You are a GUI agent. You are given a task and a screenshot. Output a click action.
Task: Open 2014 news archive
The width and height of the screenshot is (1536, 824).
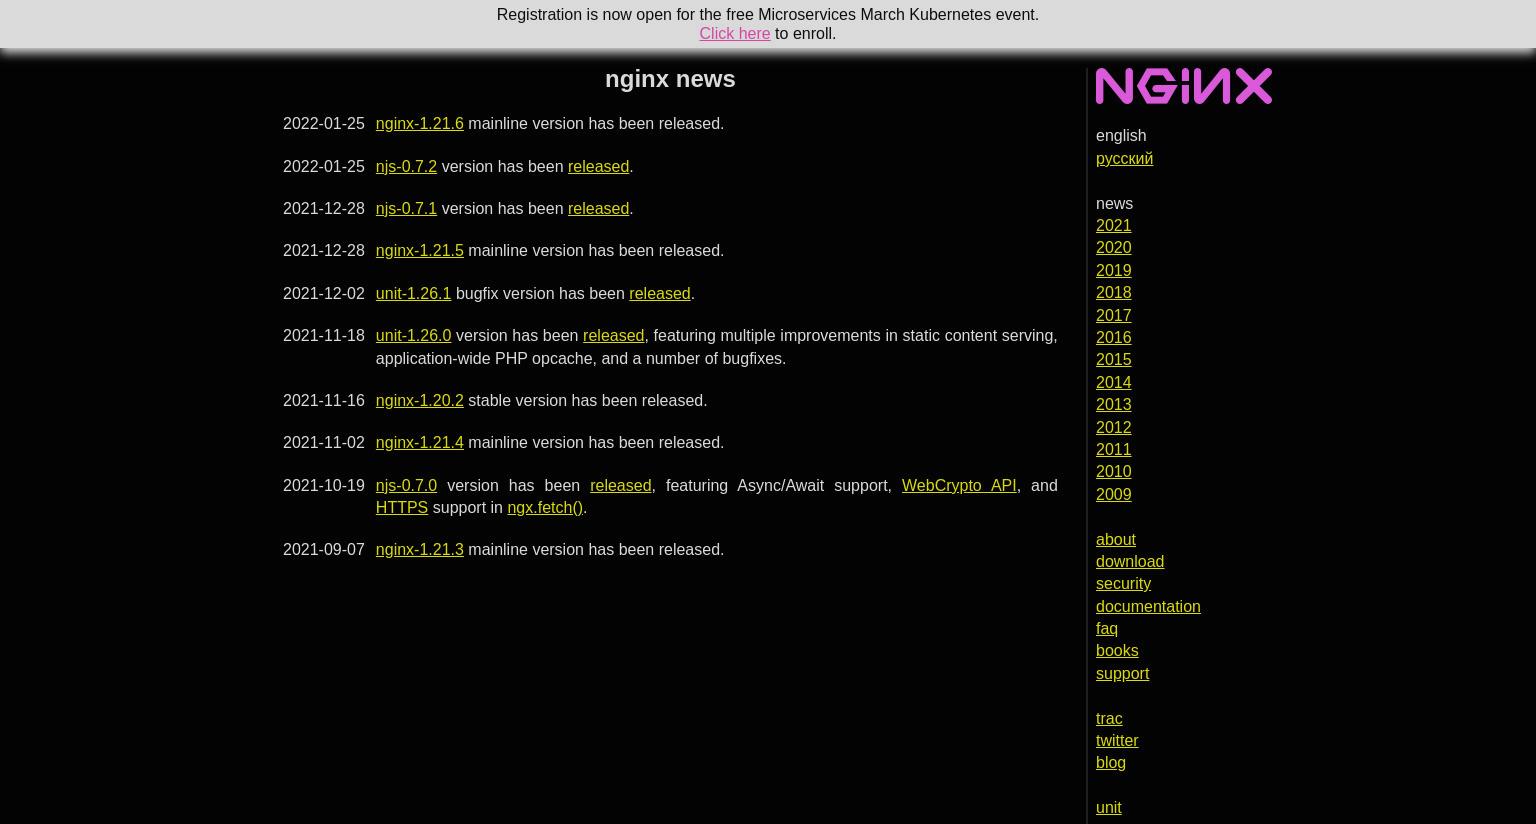1113,382
